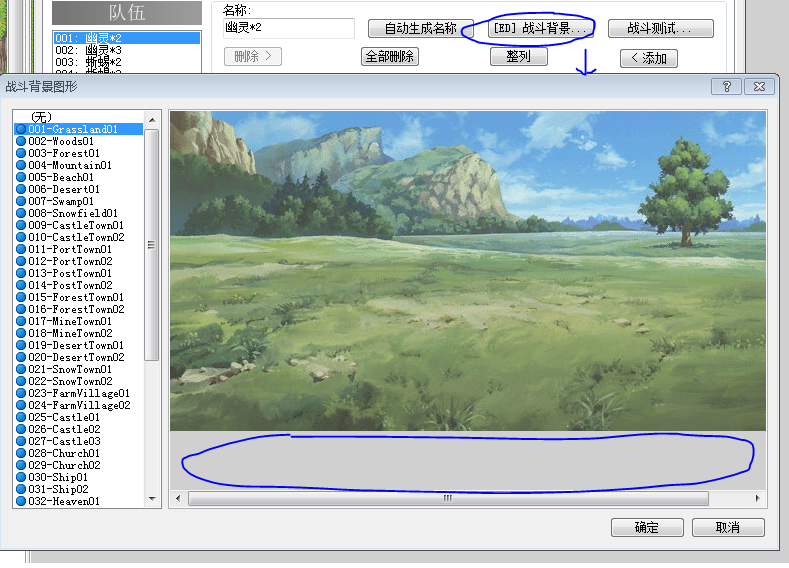Click the file list vertical scrollbar thumb
This screenshot has width=789, height=568.
pos(151,245)
